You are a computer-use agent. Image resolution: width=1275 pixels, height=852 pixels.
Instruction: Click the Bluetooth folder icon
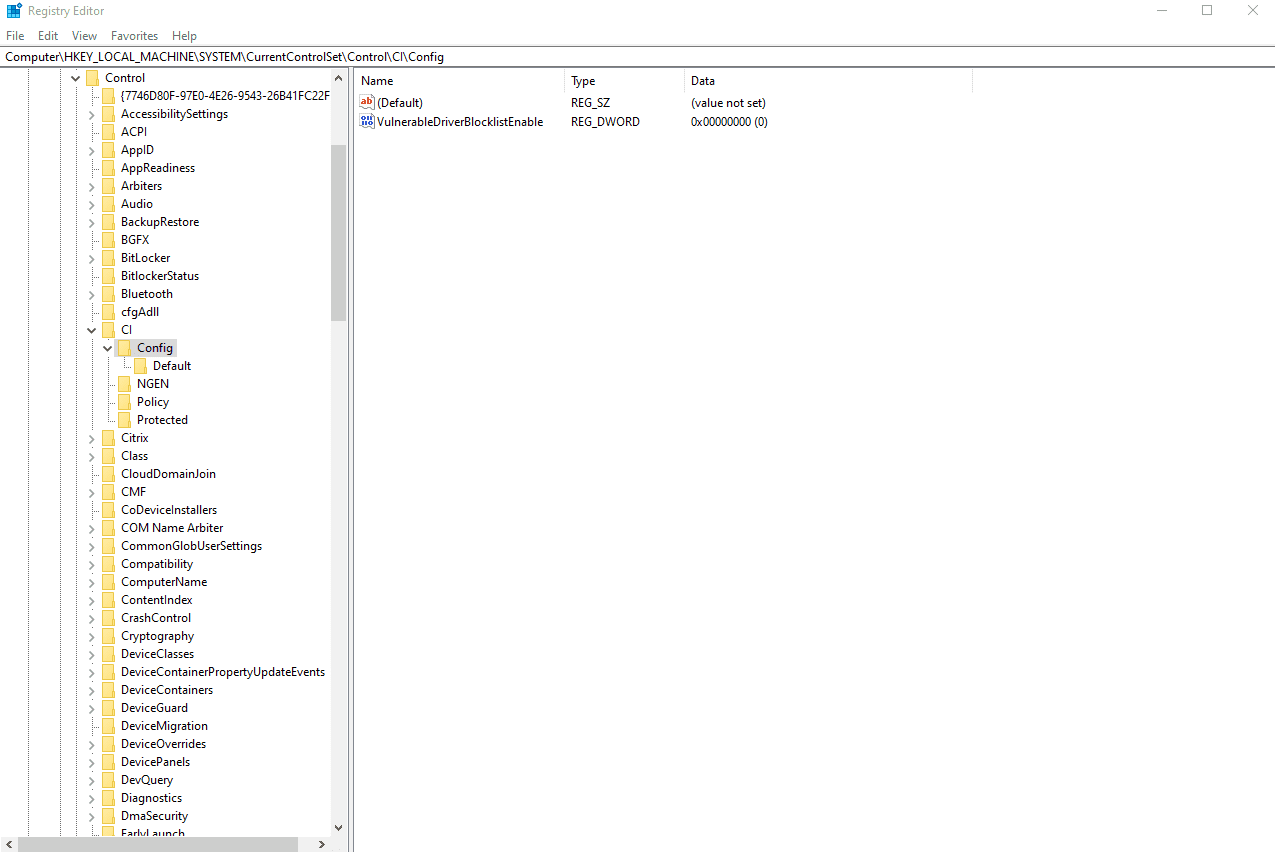point(108,293)
